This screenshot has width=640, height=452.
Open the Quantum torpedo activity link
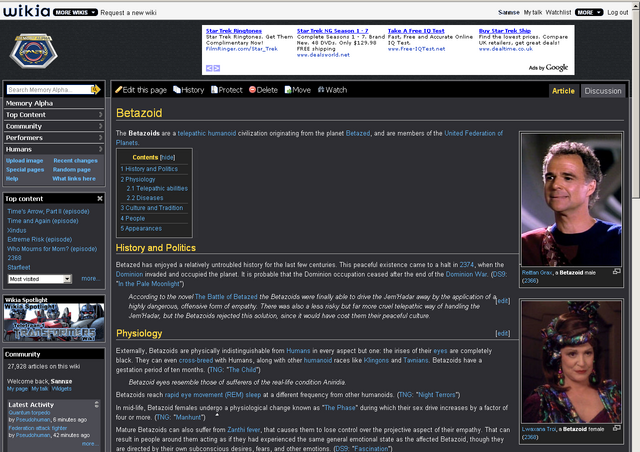tap(29, 412)
